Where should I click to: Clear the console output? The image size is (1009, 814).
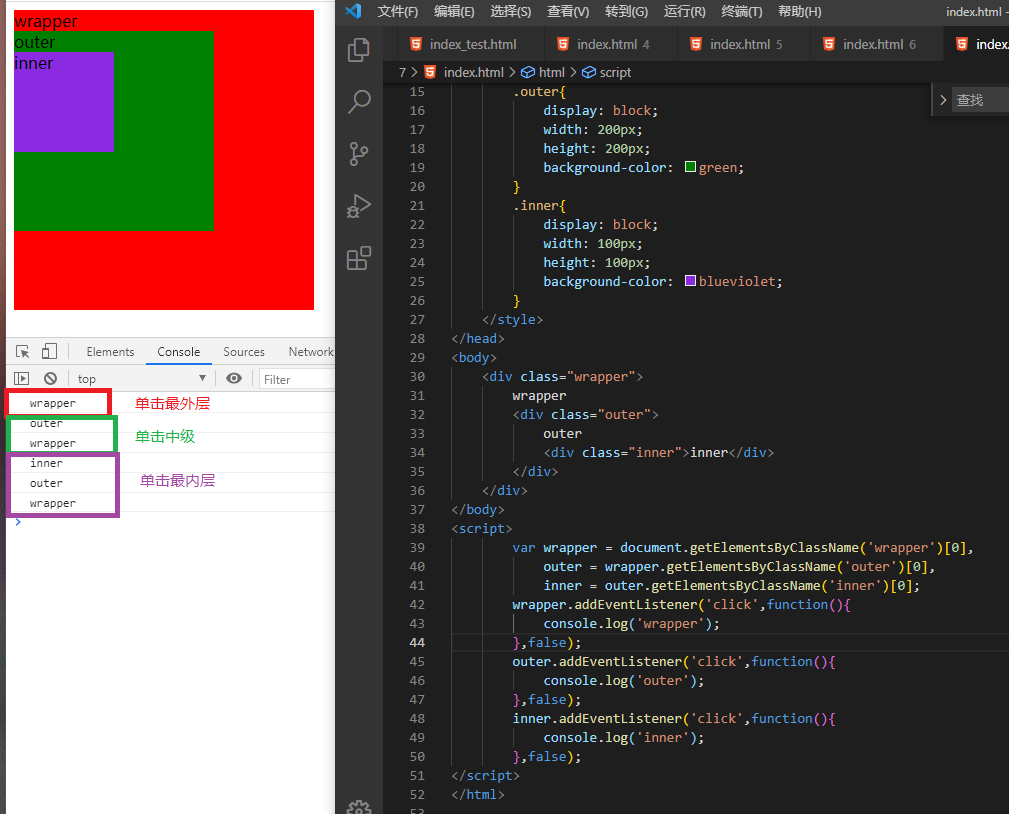(50, 378)
